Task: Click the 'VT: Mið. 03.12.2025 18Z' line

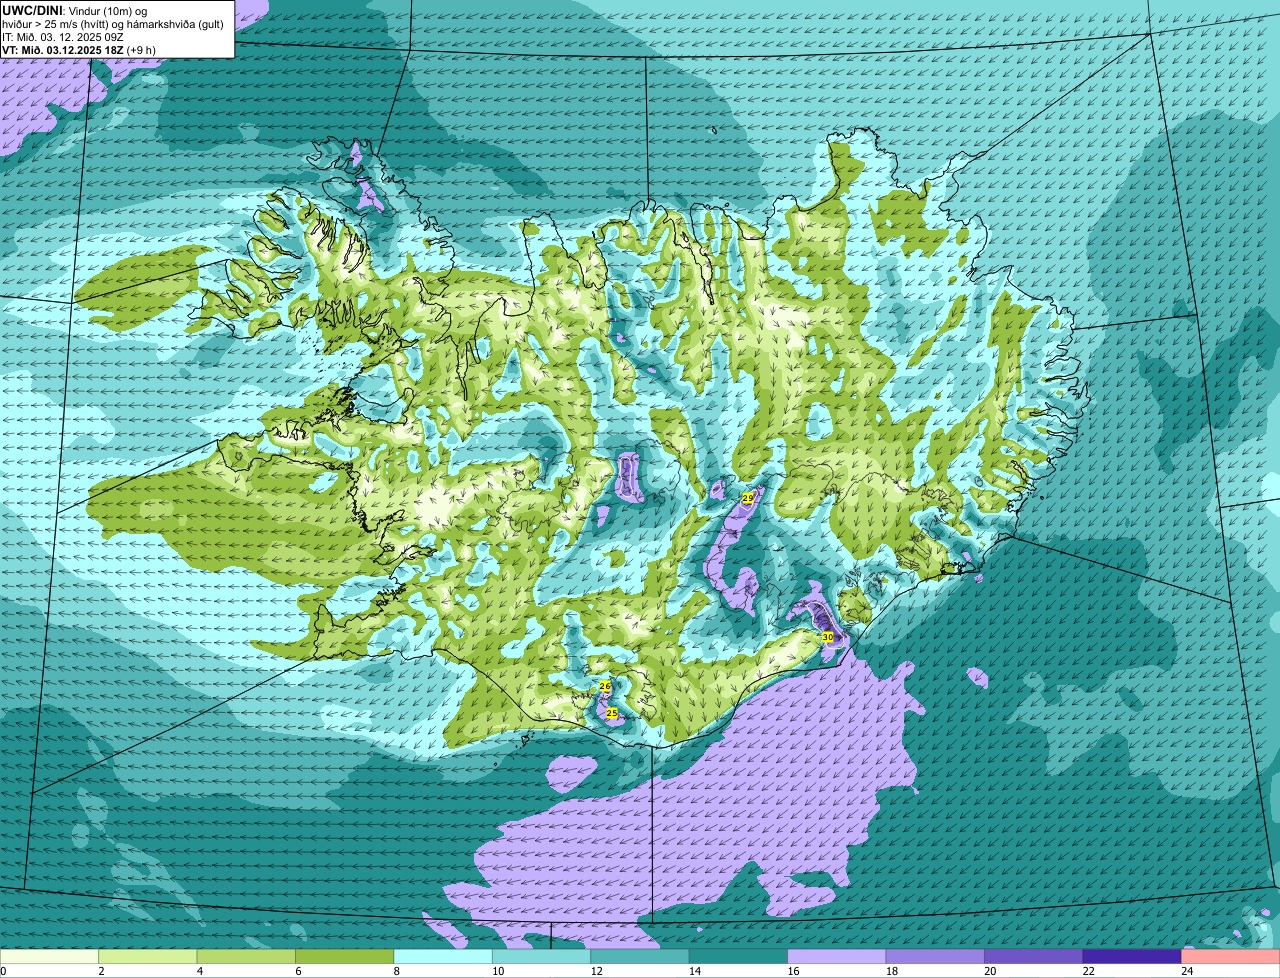Action: pos(78,49)
